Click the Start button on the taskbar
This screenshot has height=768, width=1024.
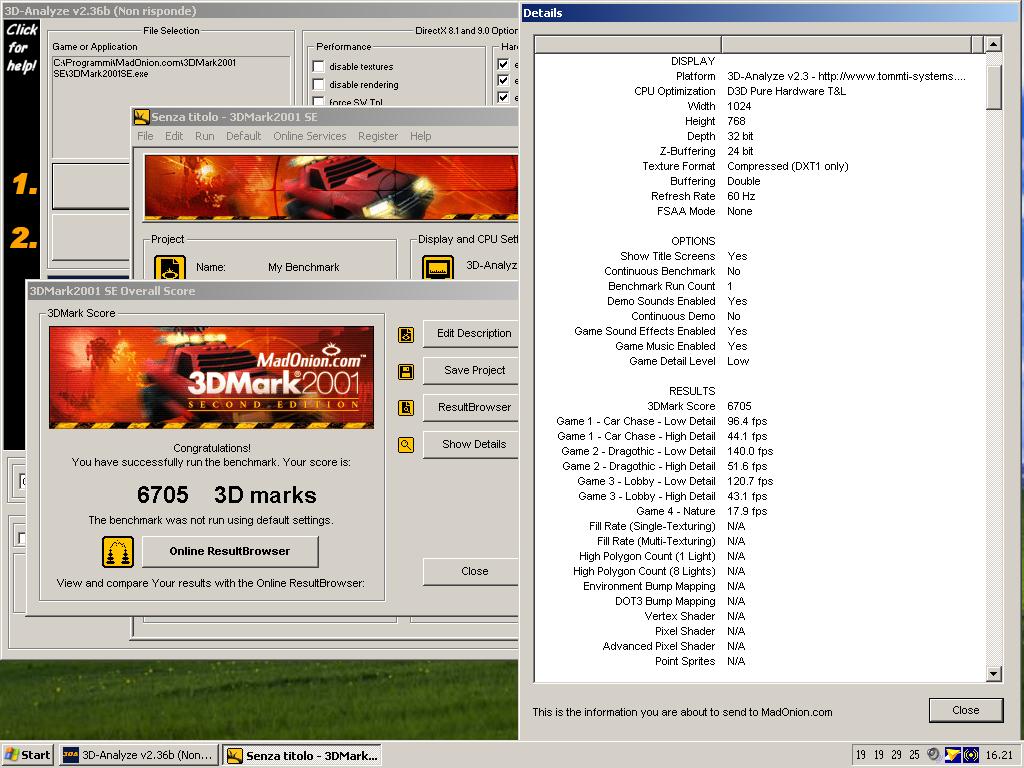27,755
